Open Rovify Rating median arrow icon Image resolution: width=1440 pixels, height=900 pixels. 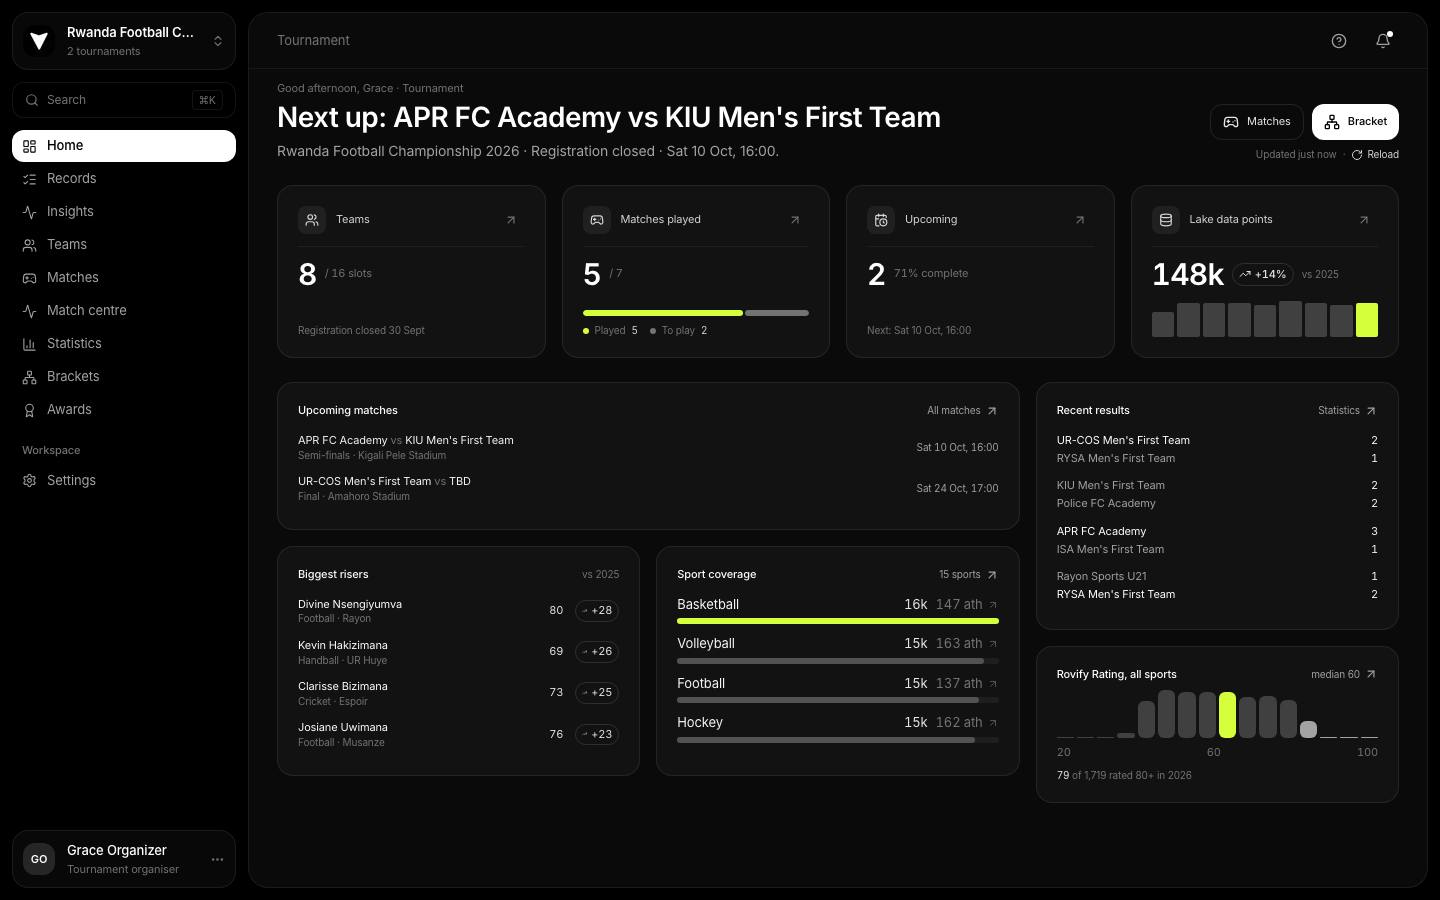pyautogui.click(x=1371, y=675)
